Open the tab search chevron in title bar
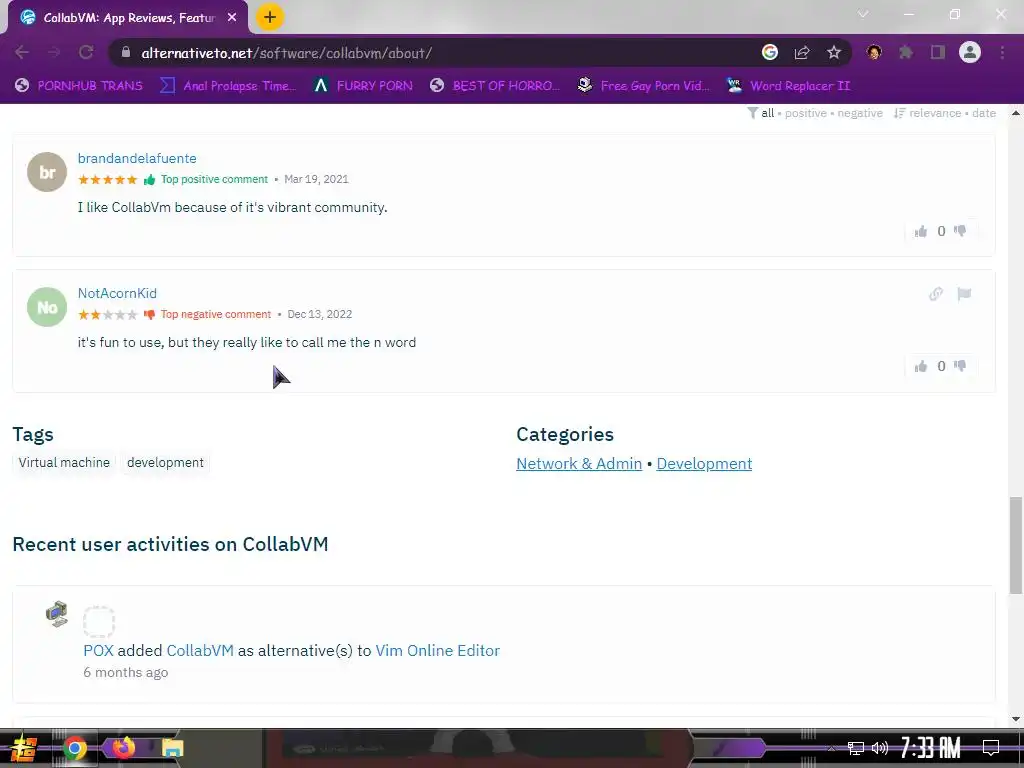The height and width of the screenshot is (768, 1024). pos(863,14)
